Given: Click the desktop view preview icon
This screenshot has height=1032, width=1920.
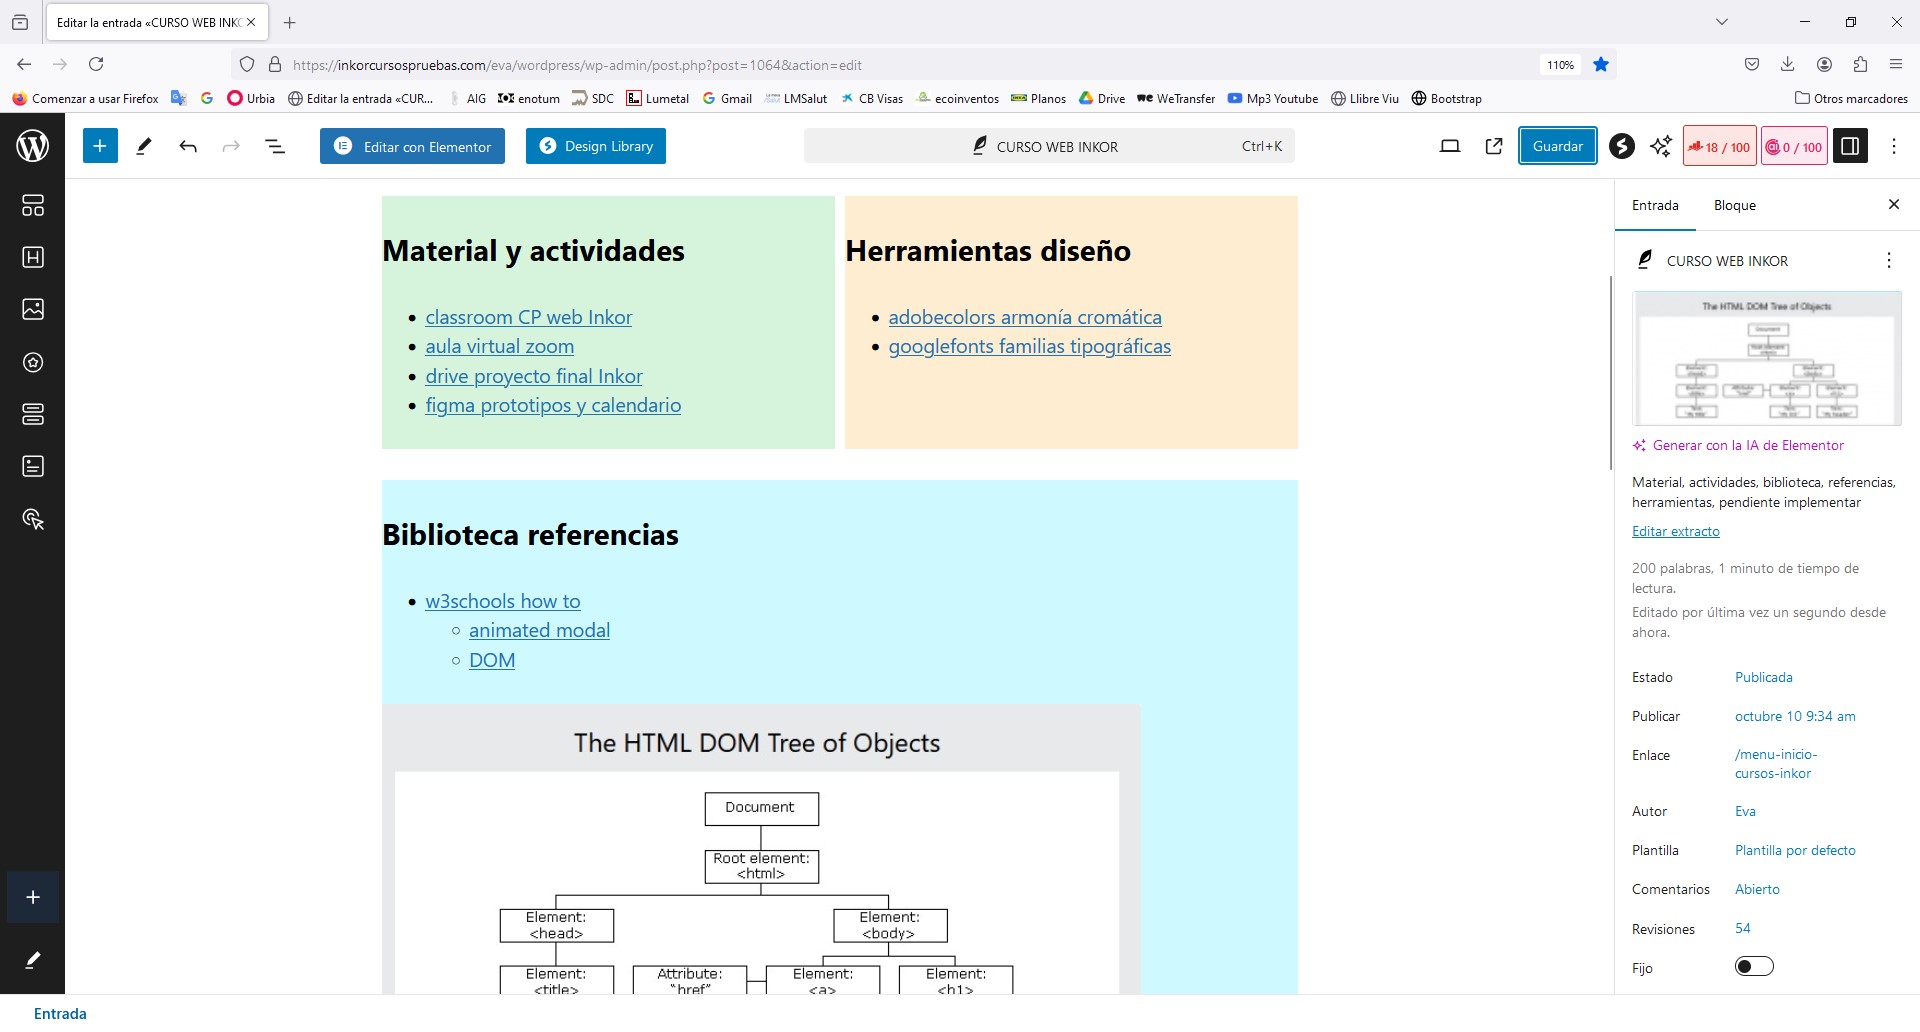Looking at the screenshot, I should tap(1449, 146).
